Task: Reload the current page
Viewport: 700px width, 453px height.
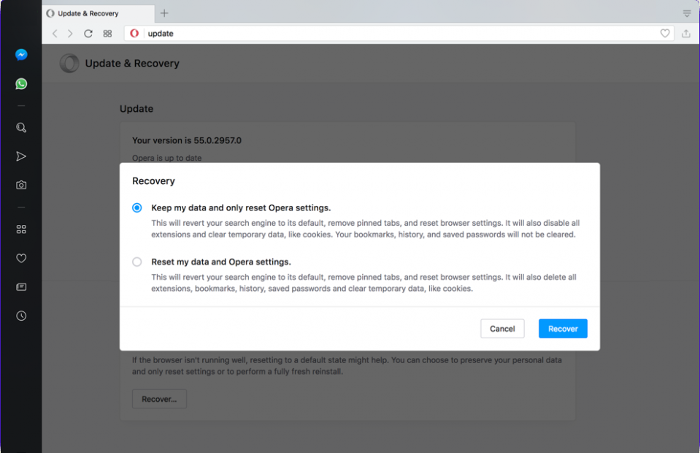Action: (x=88, y=33)
